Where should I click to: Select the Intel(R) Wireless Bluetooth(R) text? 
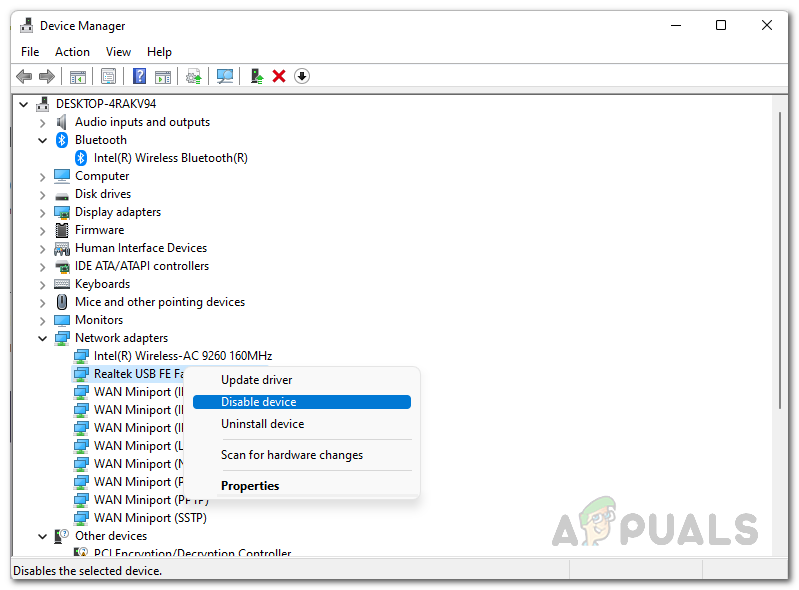coord(171,158)
